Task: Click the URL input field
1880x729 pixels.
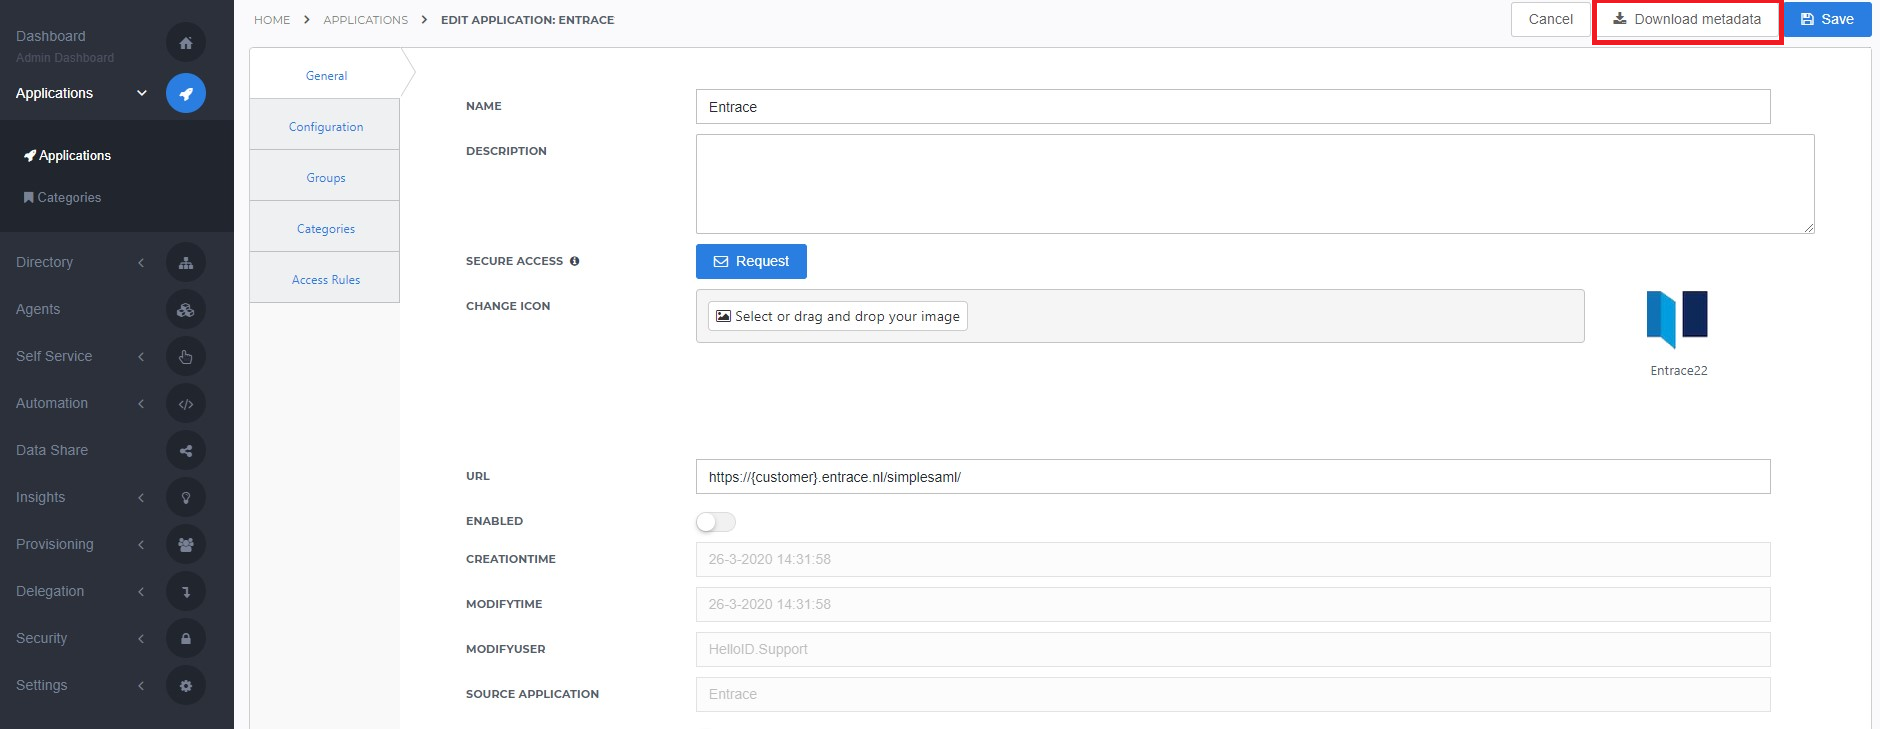Action: pyautogui.click(x=1233, y=477)
